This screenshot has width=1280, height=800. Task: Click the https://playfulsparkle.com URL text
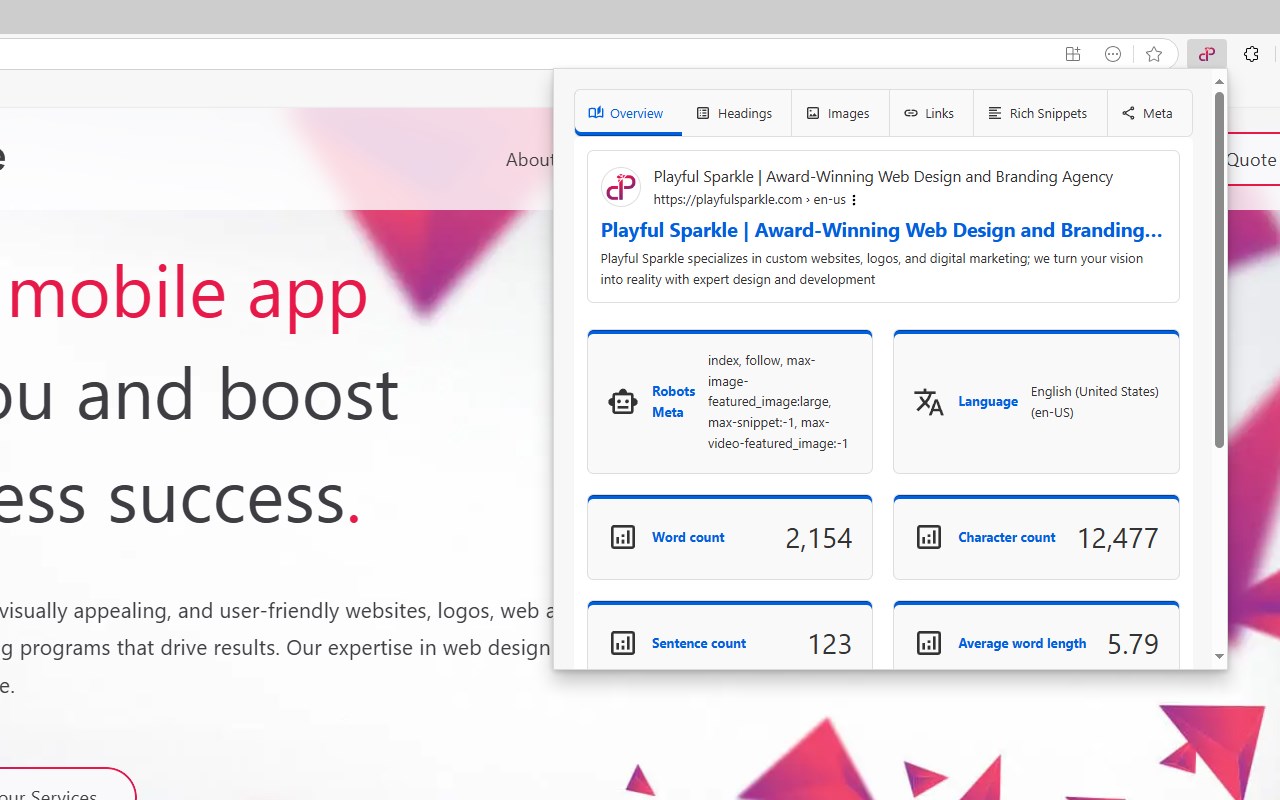(727, 199)
